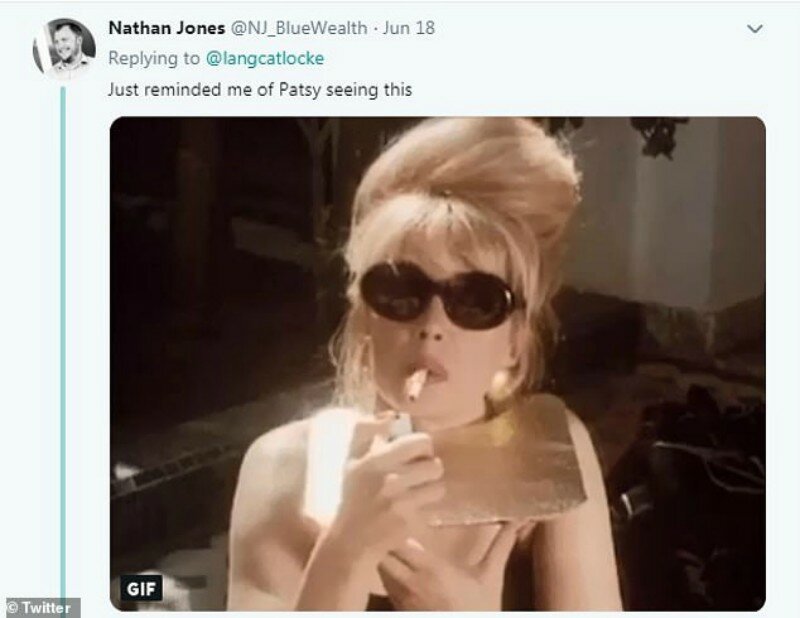Click the lighter held in the GIF
This screenshot has width=800, height=618.
pos(400,426)
